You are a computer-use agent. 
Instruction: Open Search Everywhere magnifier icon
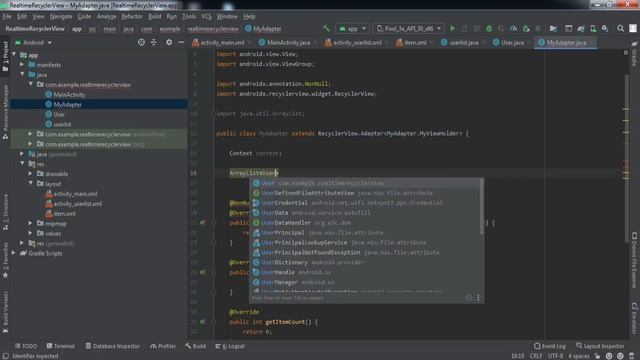[x=620, y=29]
